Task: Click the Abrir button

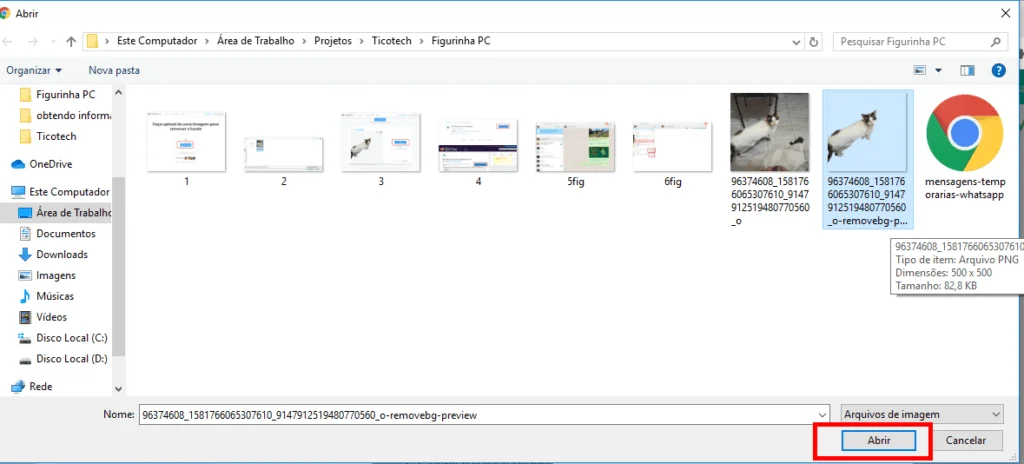Action: coord(878,440)
